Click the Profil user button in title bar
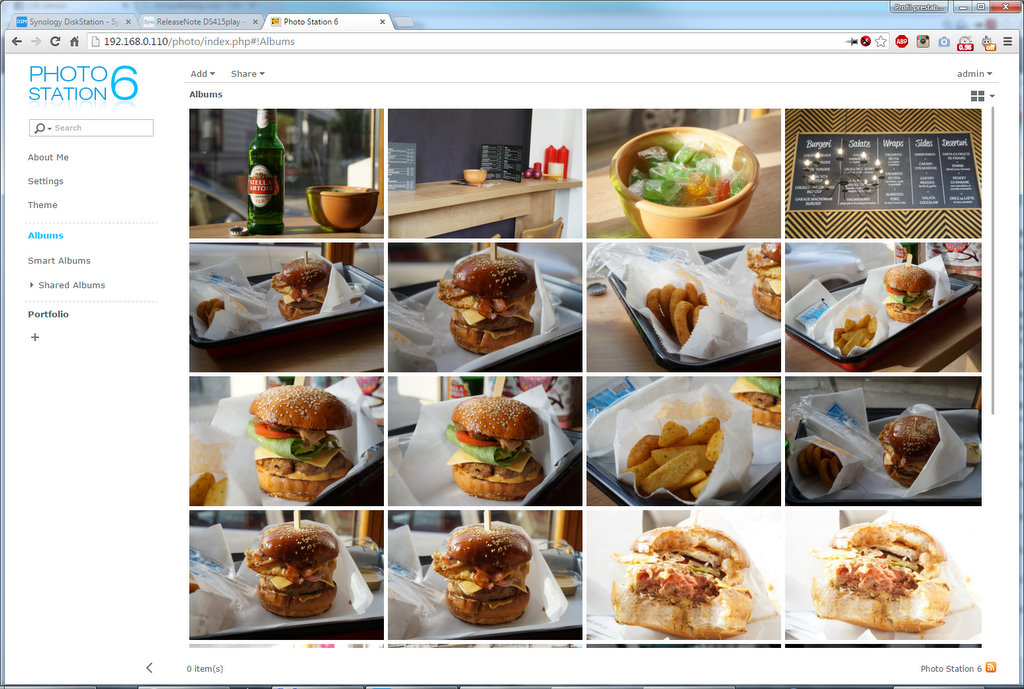 [x=919, y=7]
